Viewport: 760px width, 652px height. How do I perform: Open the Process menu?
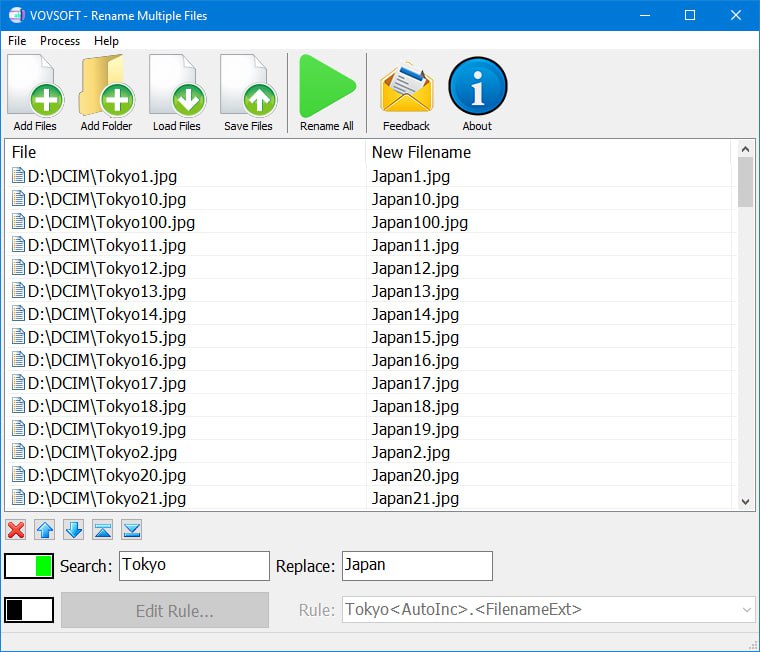click(60, 41)
